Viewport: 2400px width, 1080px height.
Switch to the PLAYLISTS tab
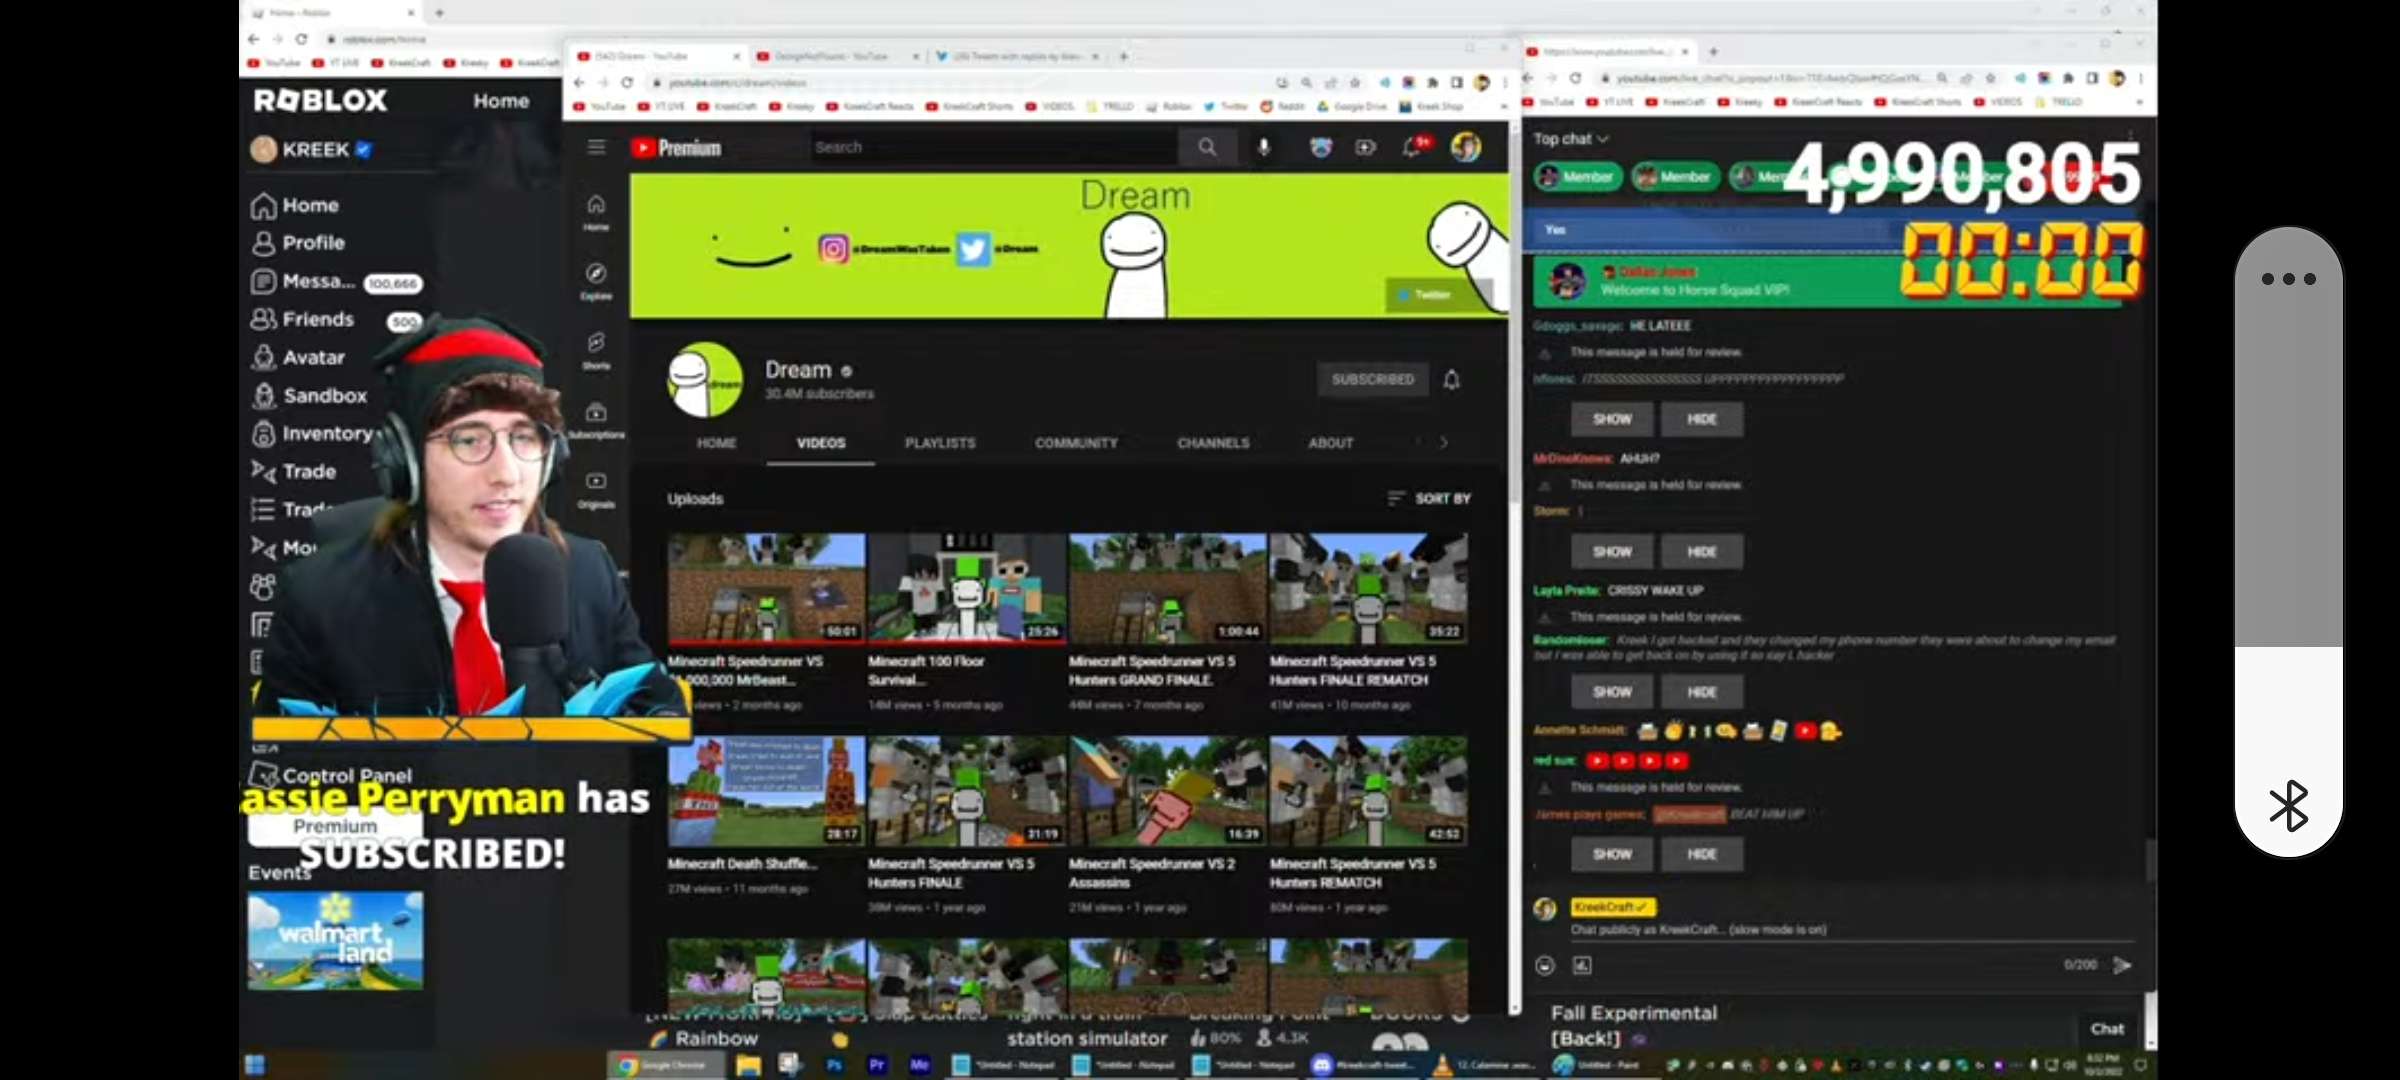click(x=939, y=443)
